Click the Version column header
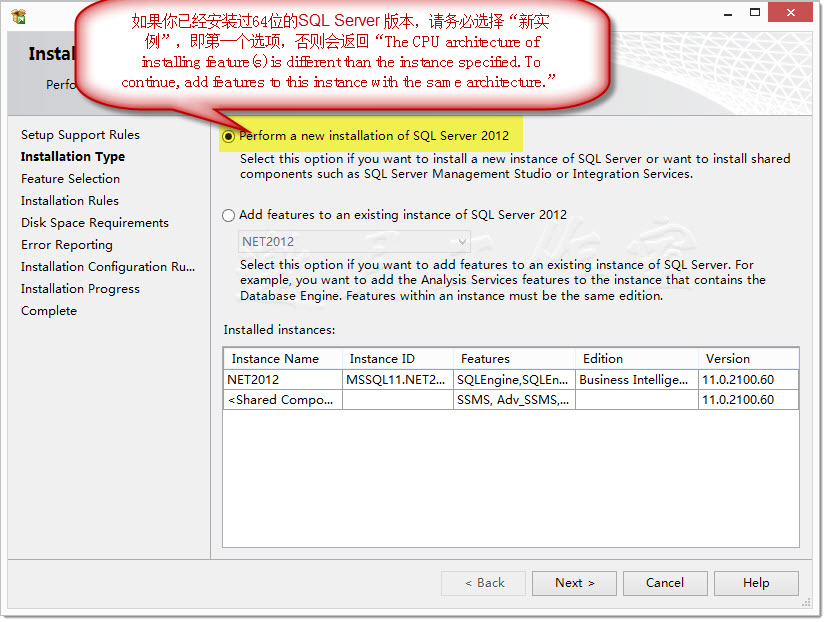 [x=749, y=359]
